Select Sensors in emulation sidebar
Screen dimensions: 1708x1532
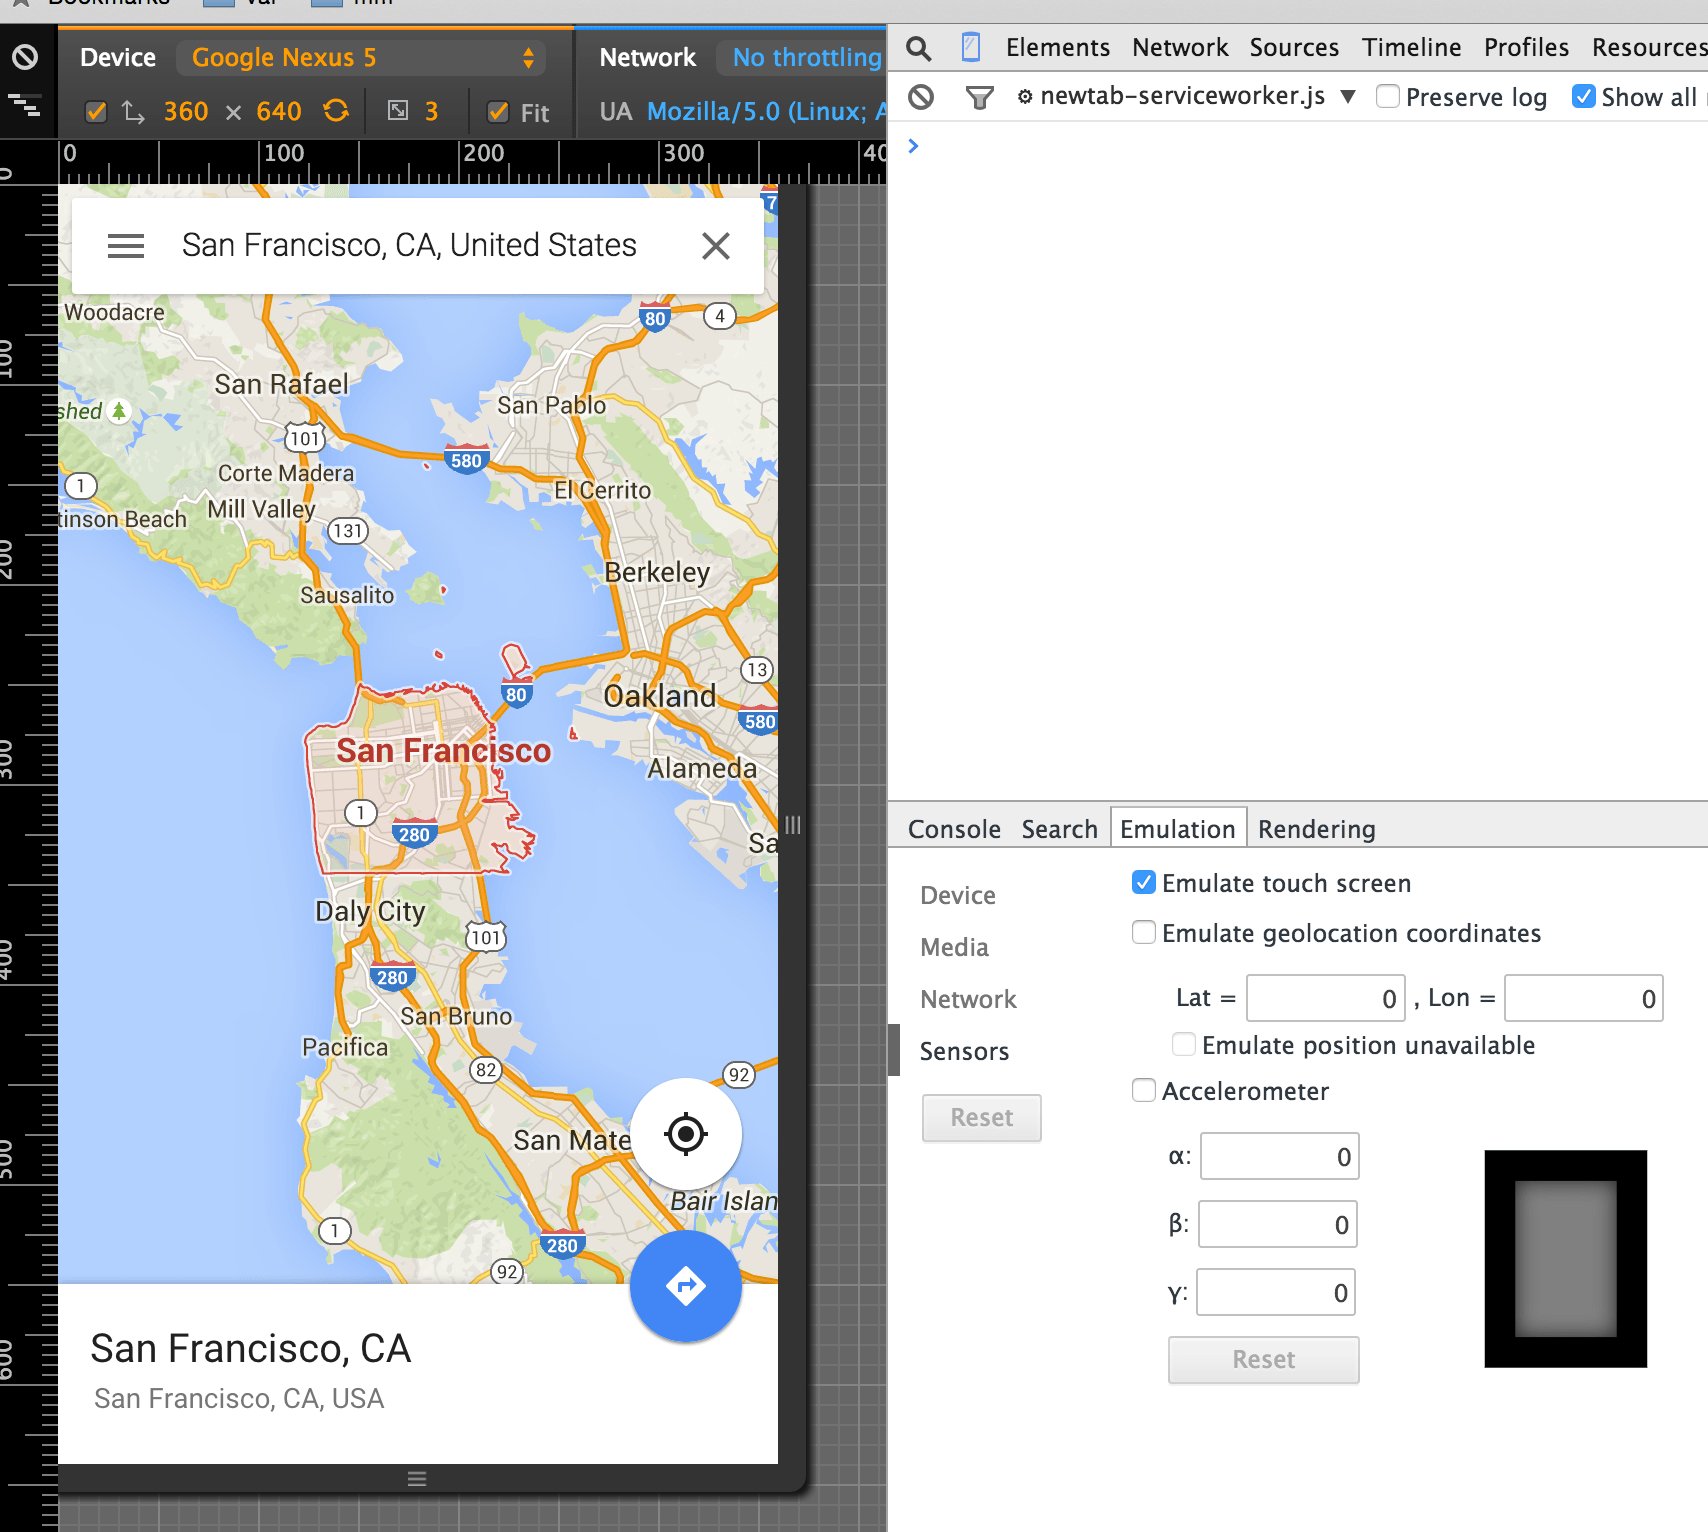click(x=964, y=1051)
